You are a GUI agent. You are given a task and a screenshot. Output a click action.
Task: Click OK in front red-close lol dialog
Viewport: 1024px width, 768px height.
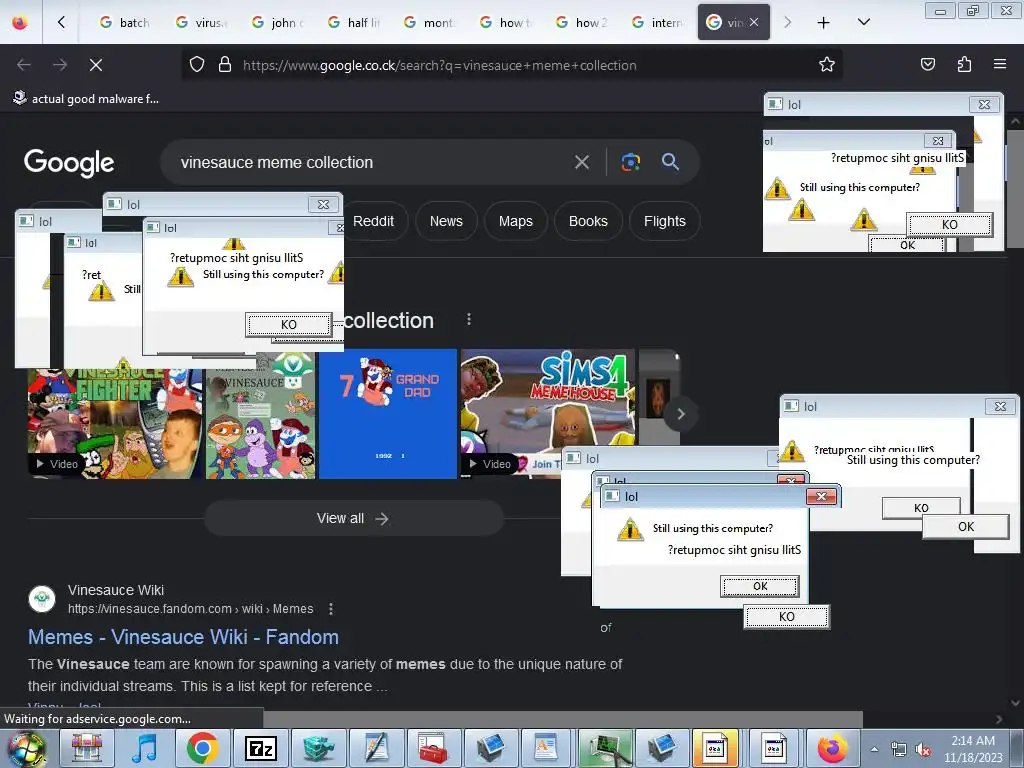(760, 586)
